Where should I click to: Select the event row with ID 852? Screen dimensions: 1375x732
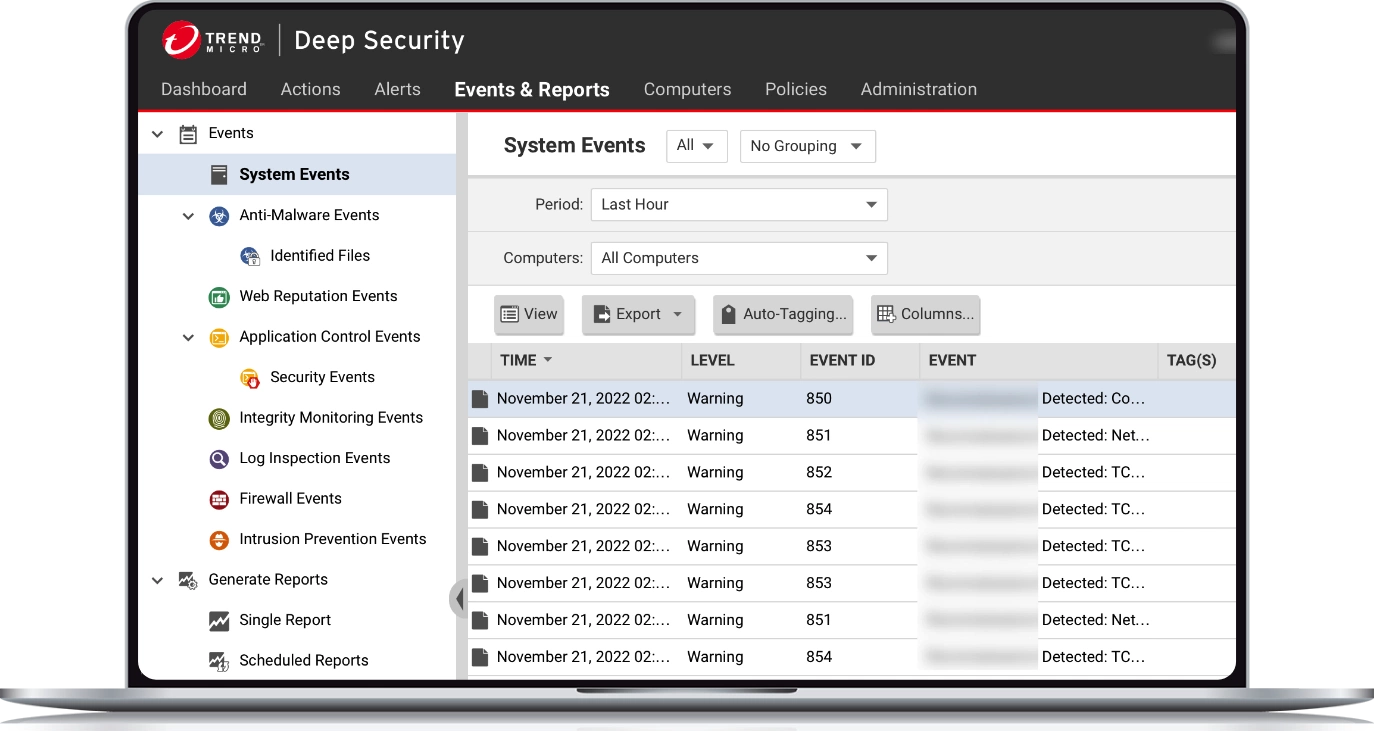(818, 472)
